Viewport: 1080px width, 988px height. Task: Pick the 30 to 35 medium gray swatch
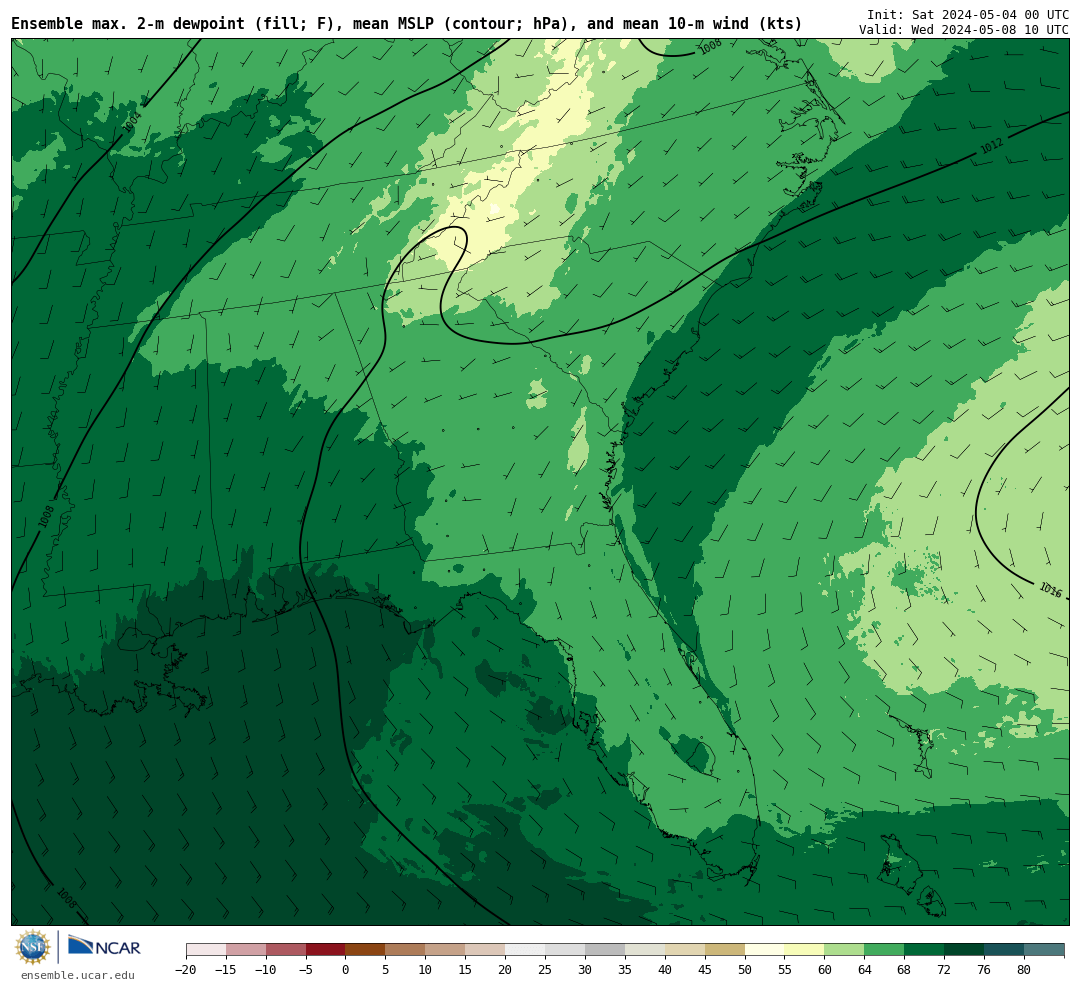pos(605,950)
